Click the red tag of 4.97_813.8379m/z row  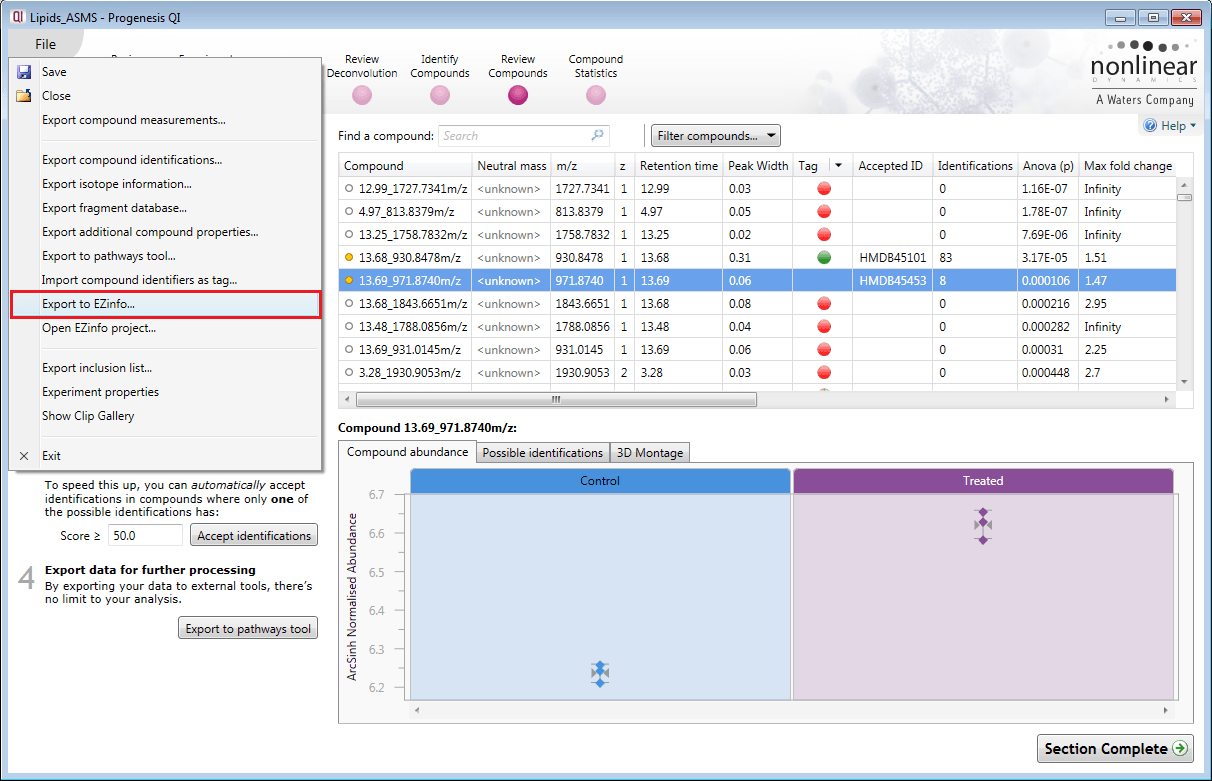[x=825, y=212]
